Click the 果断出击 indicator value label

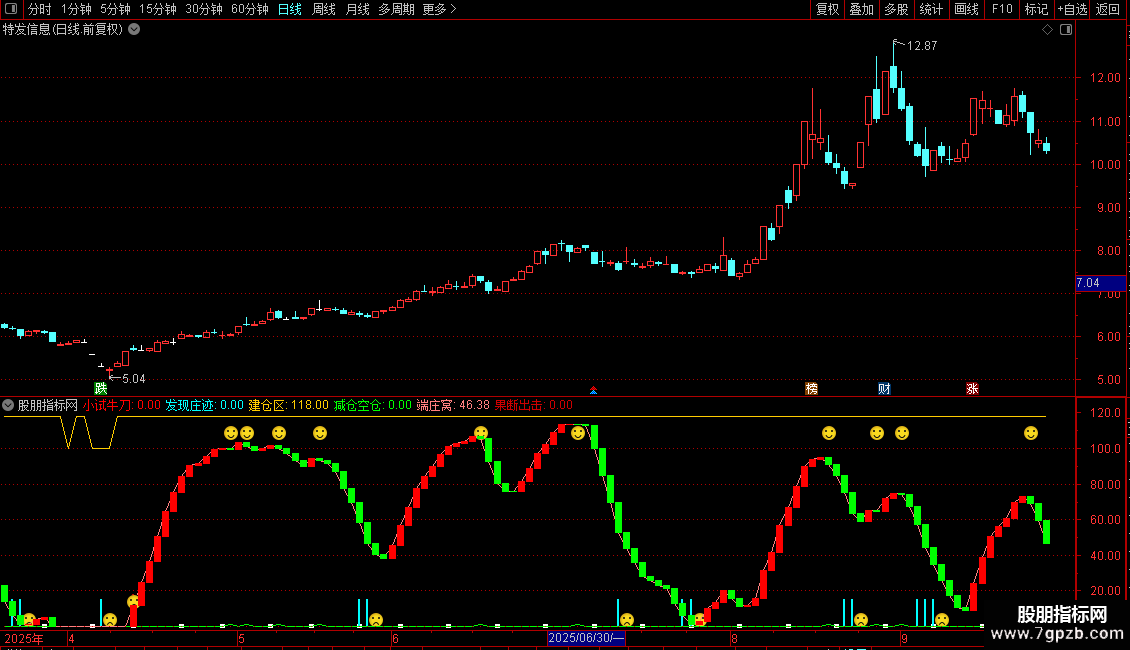(x=533, y=405)
